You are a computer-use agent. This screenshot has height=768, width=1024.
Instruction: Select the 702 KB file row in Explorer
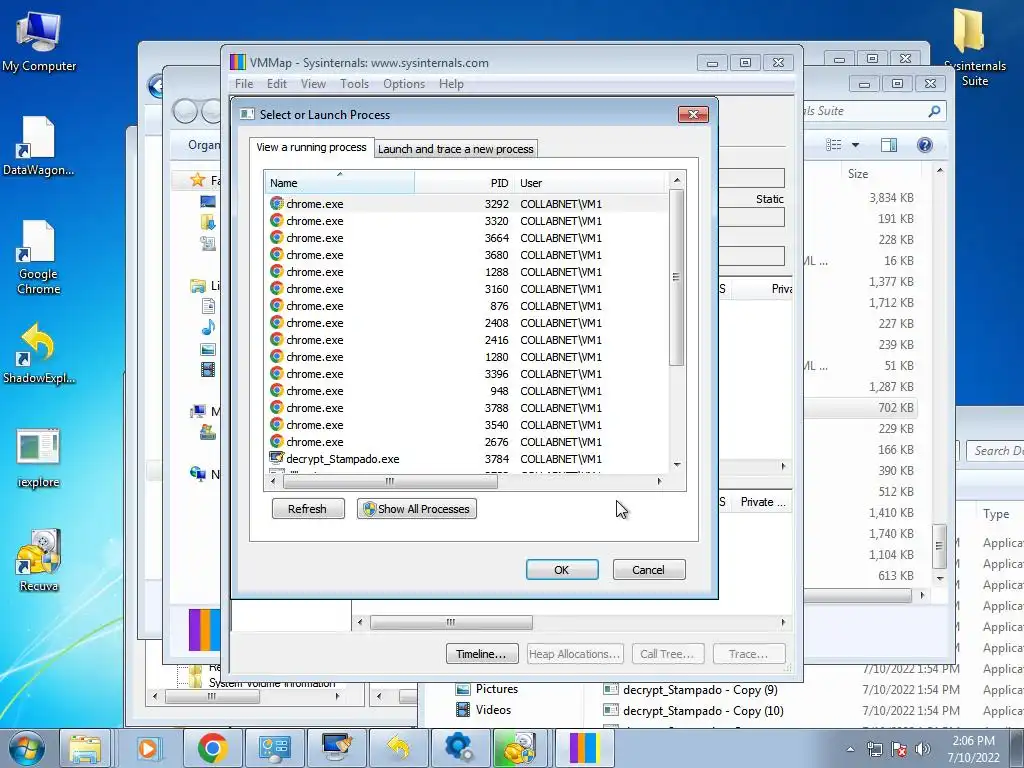(860, 408)
